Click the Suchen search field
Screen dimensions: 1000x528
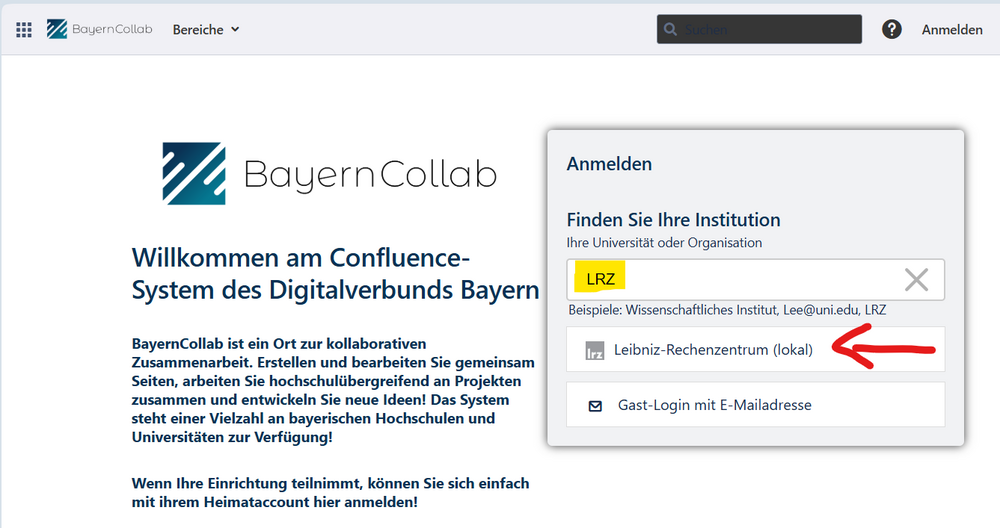759,29
